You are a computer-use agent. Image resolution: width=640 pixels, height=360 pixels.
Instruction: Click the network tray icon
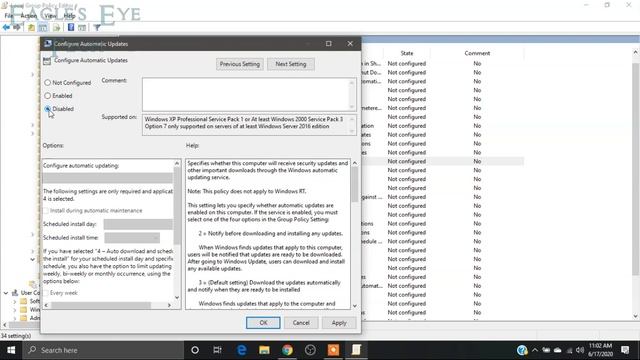[x=569, y=350]
